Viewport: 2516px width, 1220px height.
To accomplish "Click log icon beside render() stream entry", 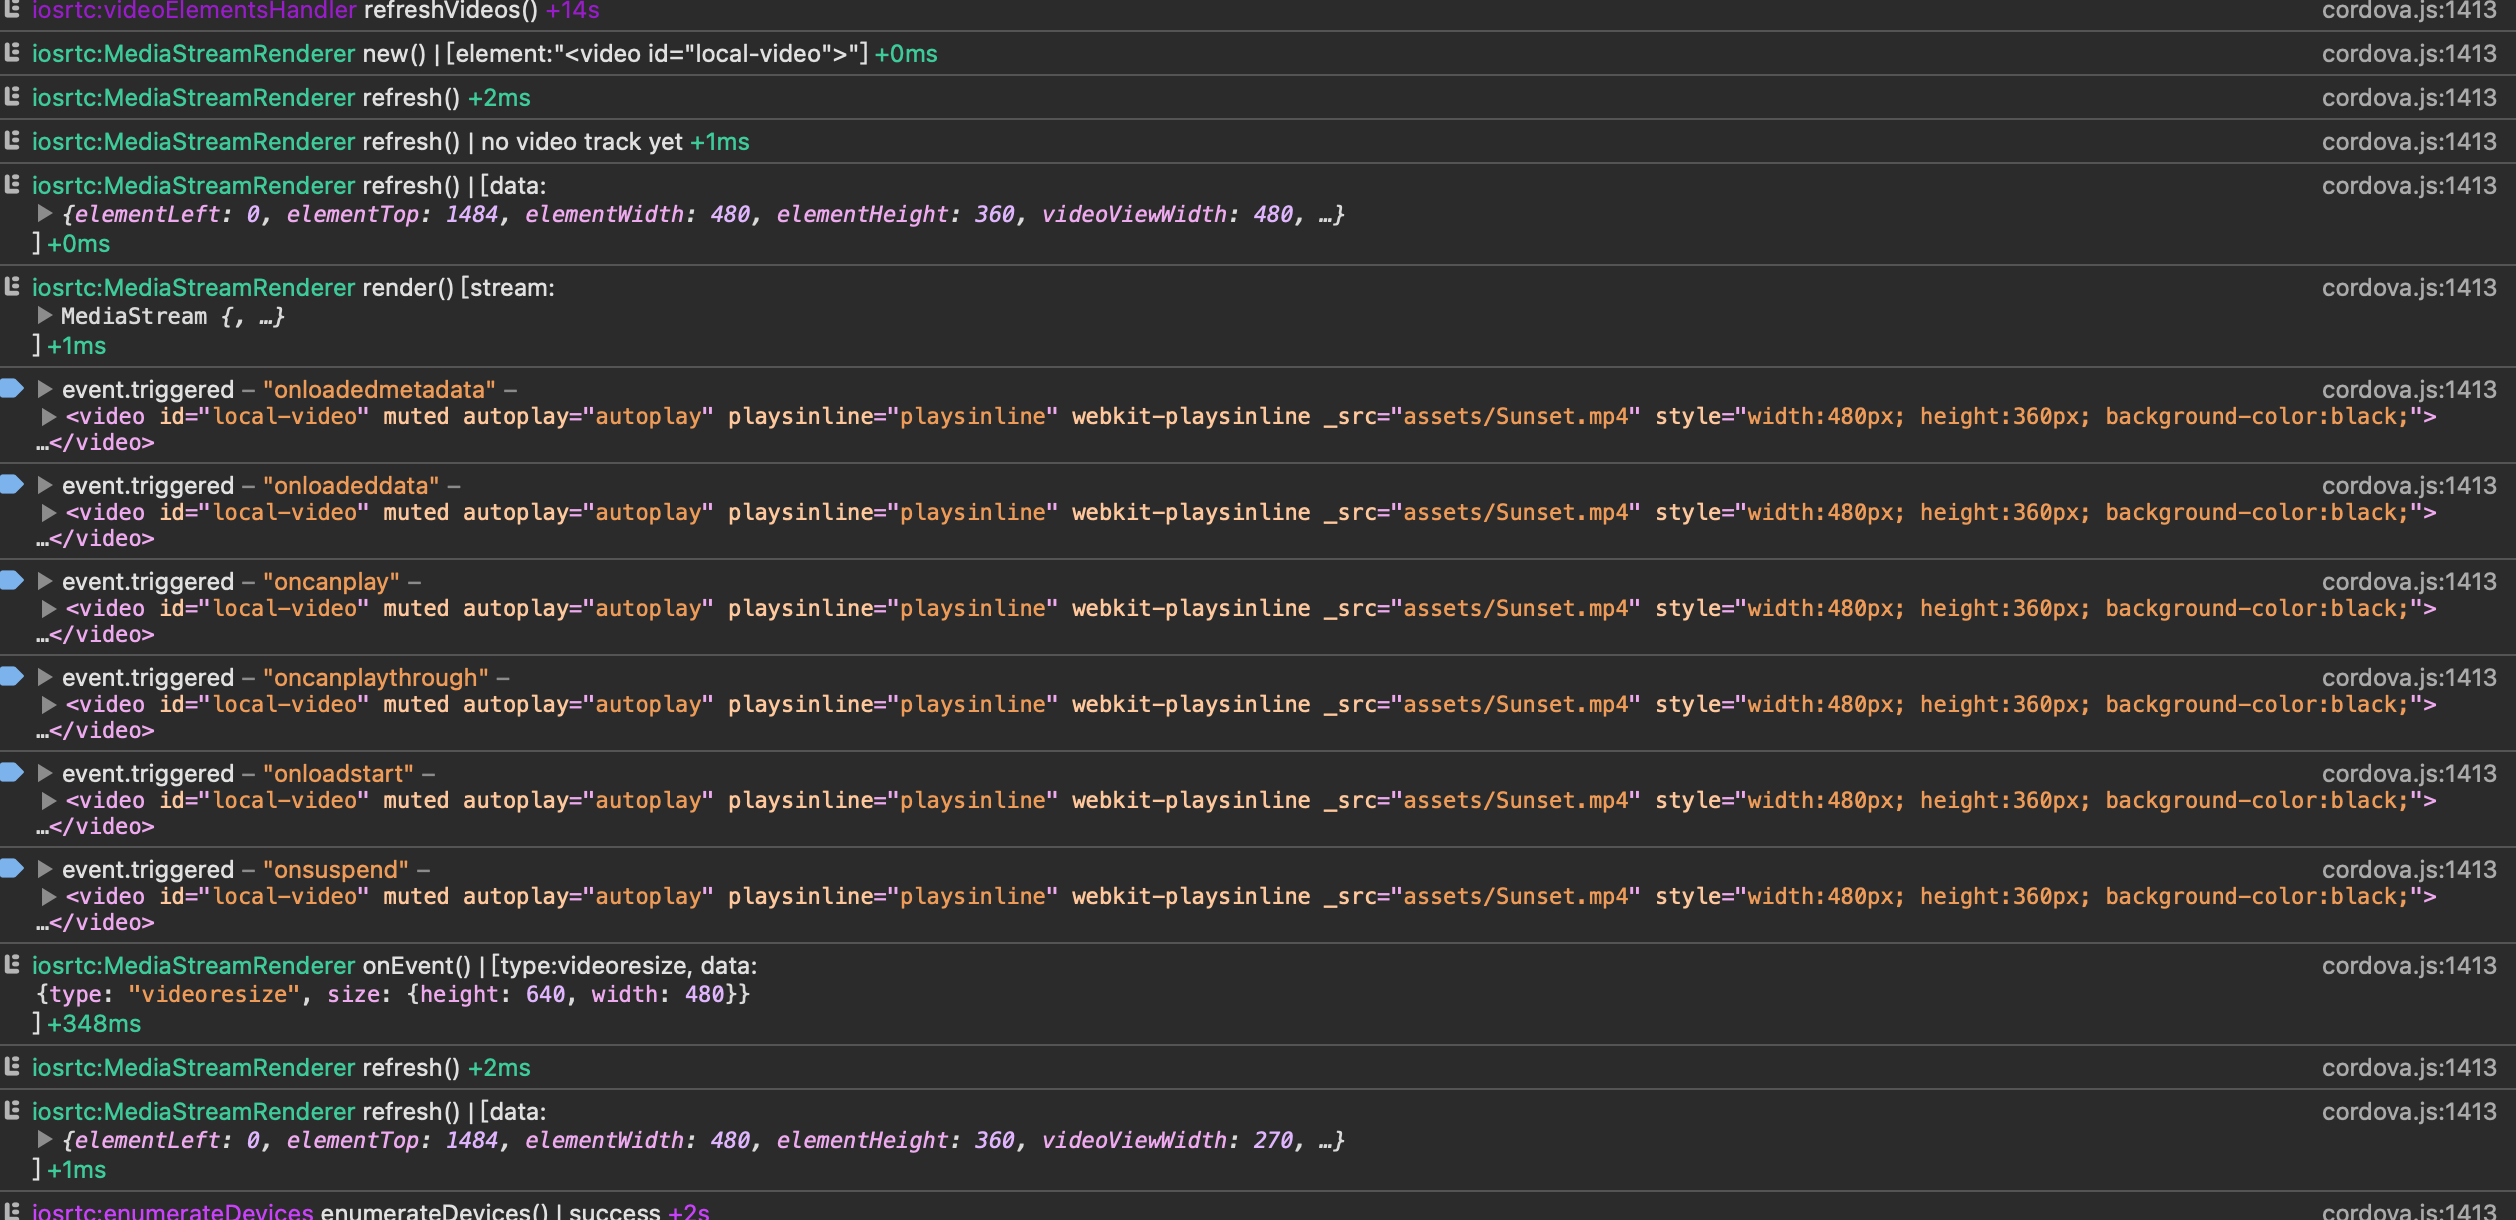I will pos(12,286).
